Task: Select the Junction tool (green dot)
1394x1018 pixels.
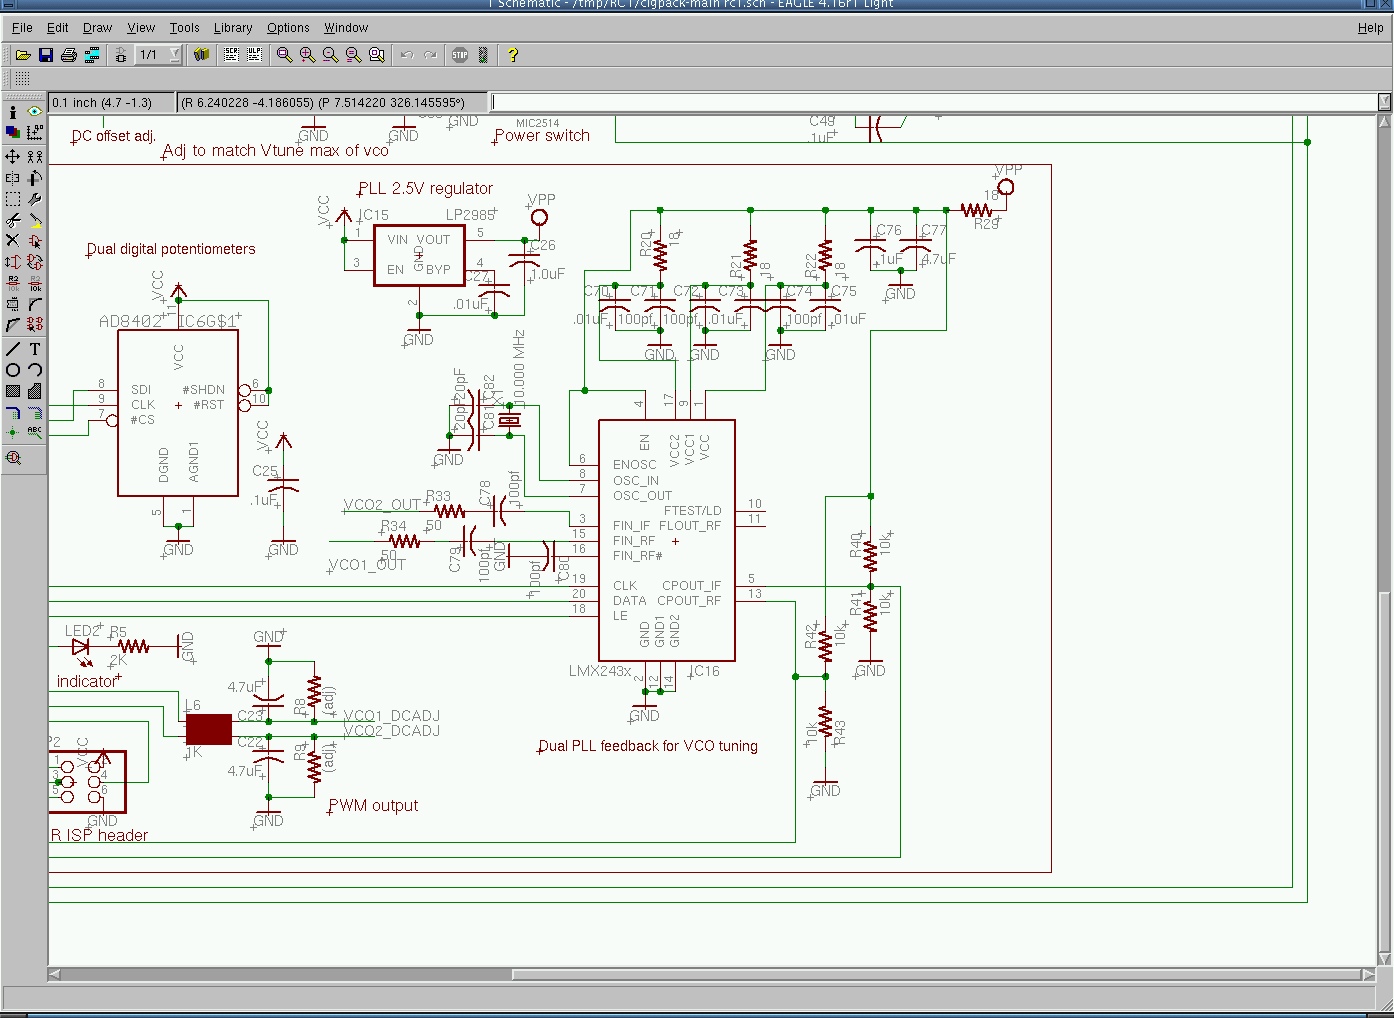Action: pyautogui.click(x=13, y=433)
